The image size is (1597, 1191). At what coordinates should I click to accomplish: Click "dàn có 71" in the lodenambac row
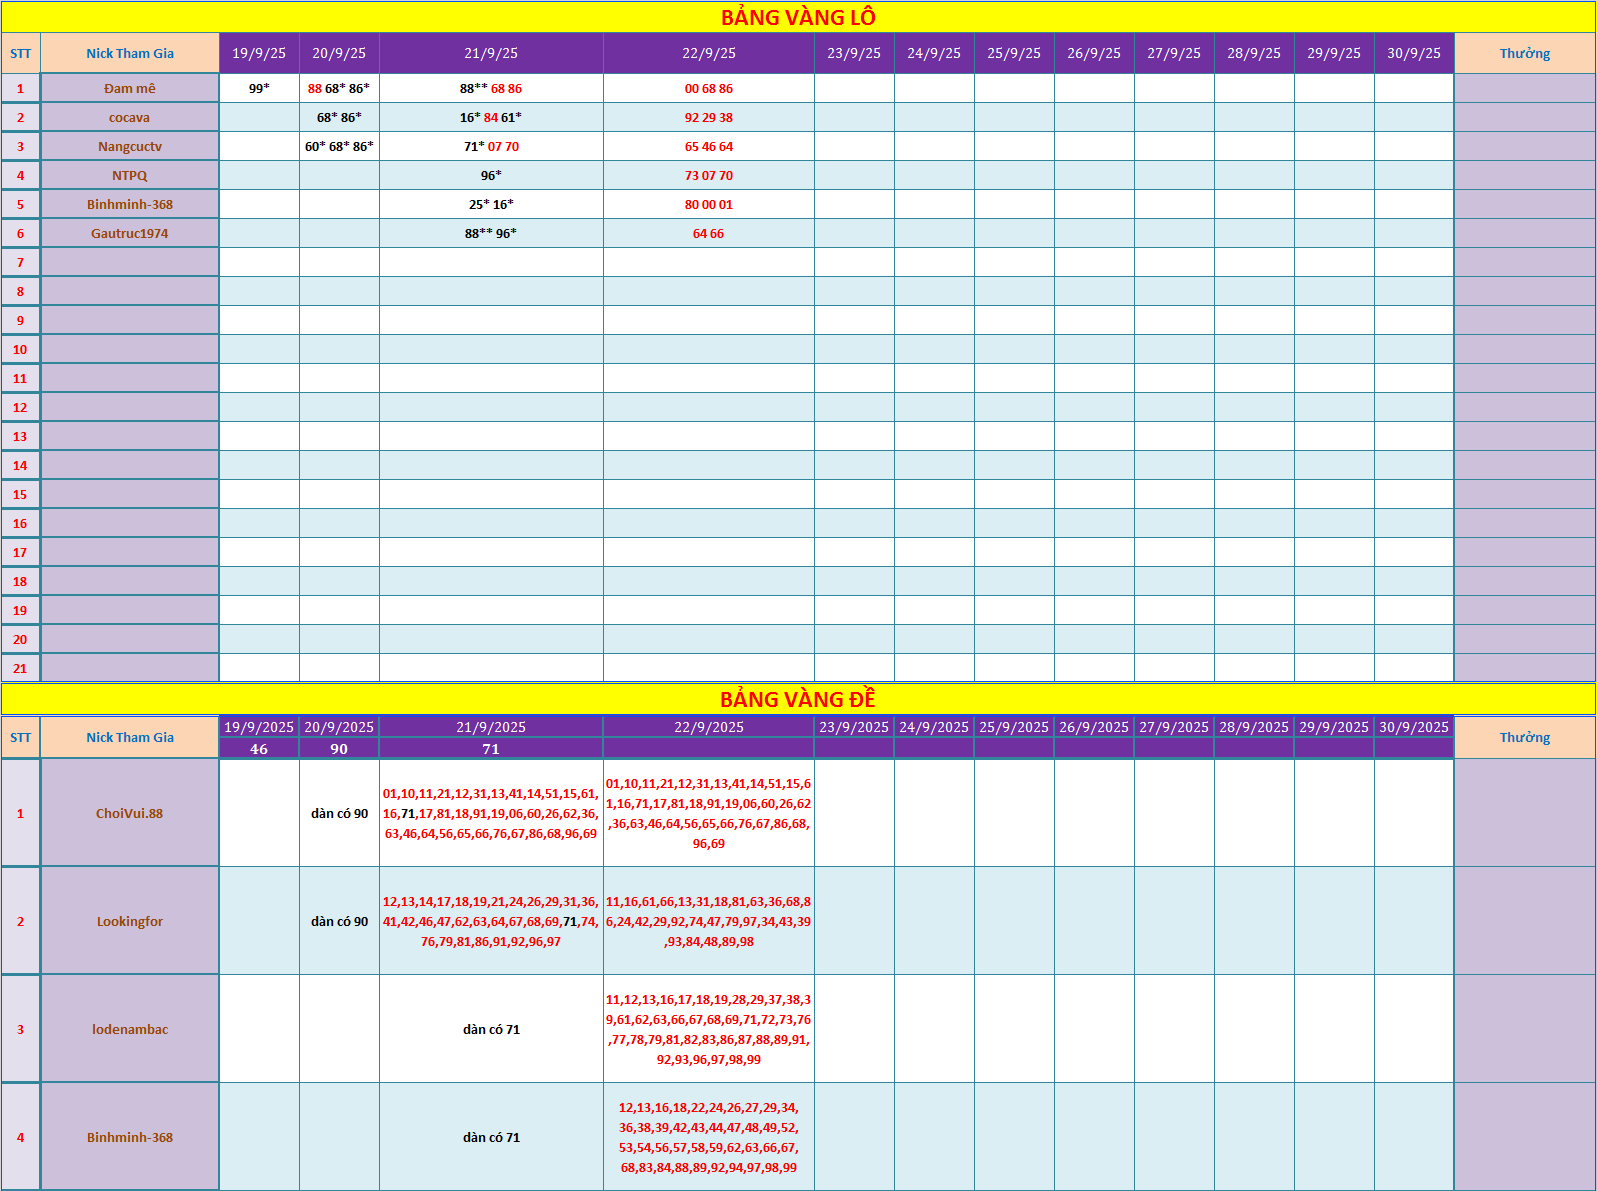point(491,1029)
